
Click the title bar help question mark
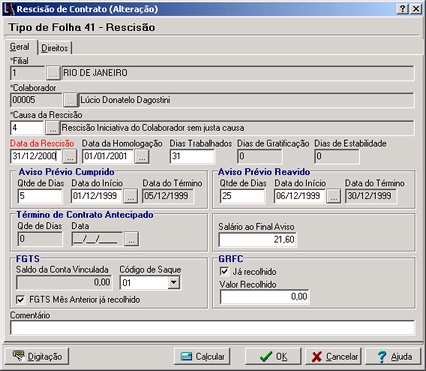[403, 9]
